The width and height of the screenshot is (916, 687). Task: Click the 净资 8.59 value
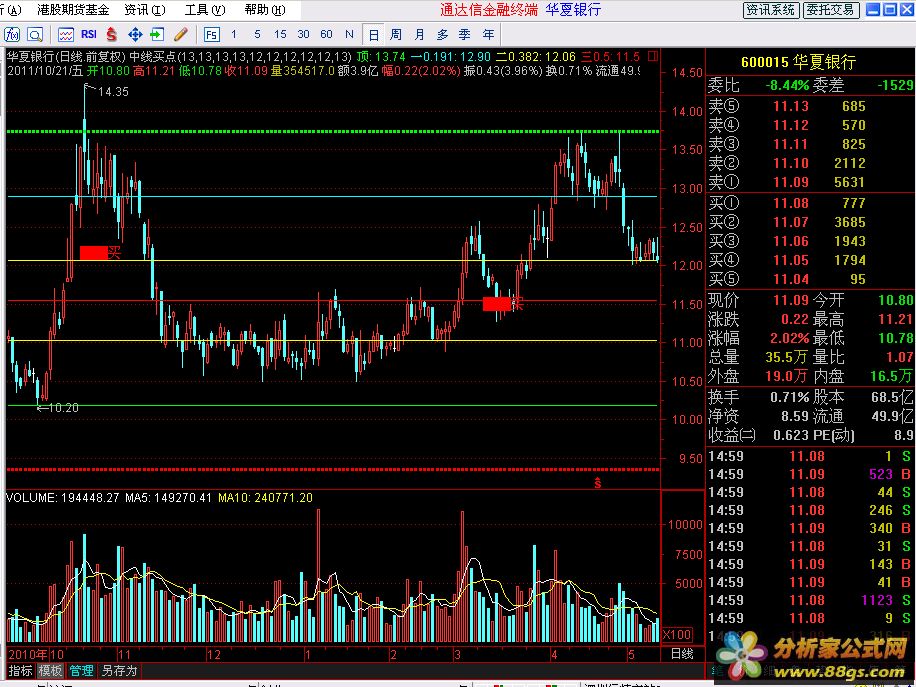[x=795, y=416]
